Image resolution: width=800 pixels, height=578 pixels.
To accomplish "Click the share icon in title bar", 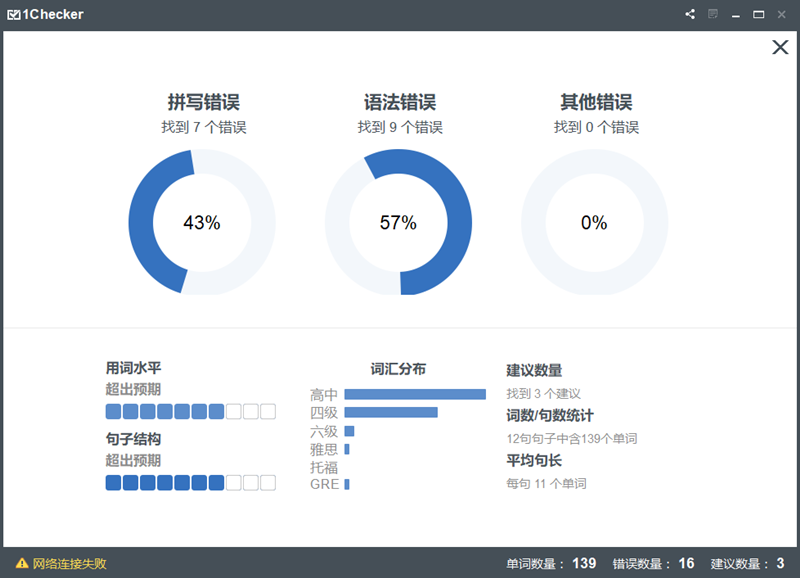I will (x=690, y=14).
